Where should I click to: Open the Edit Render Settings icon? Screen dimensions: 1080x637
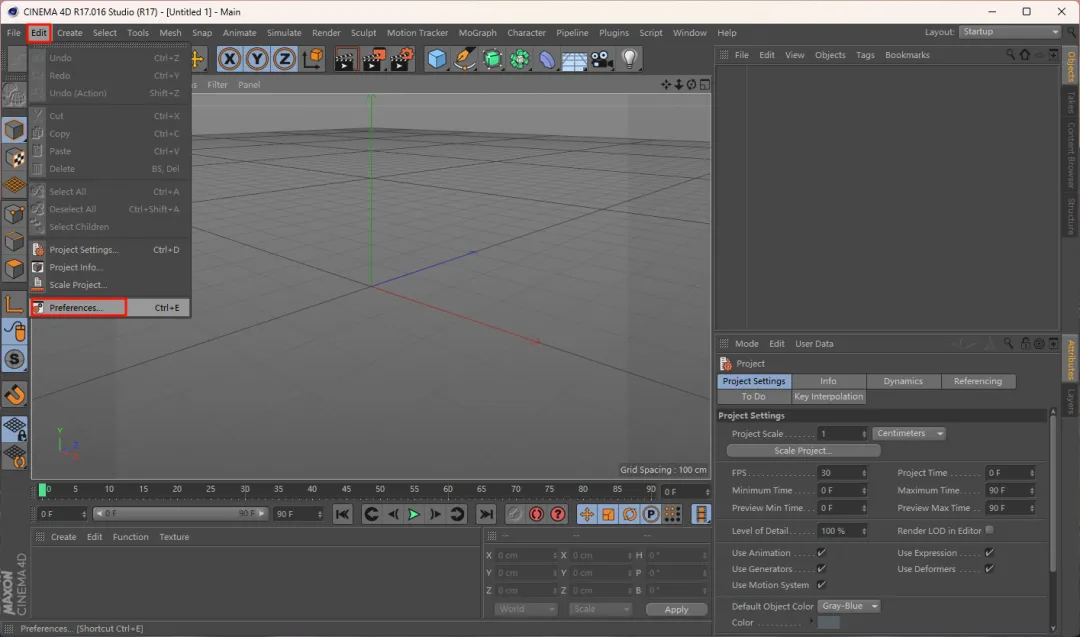(401, 59)
